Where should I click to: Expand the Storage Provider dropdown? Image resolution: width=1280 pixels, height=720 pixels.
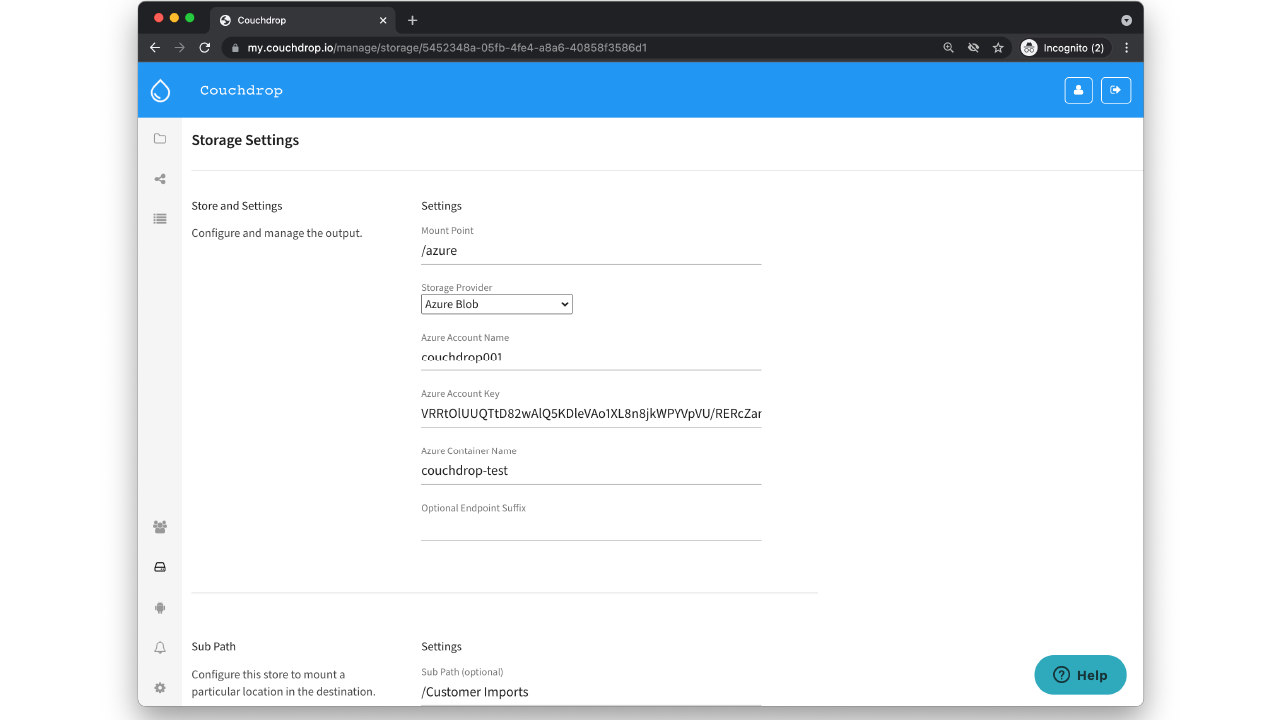point(496,304)
